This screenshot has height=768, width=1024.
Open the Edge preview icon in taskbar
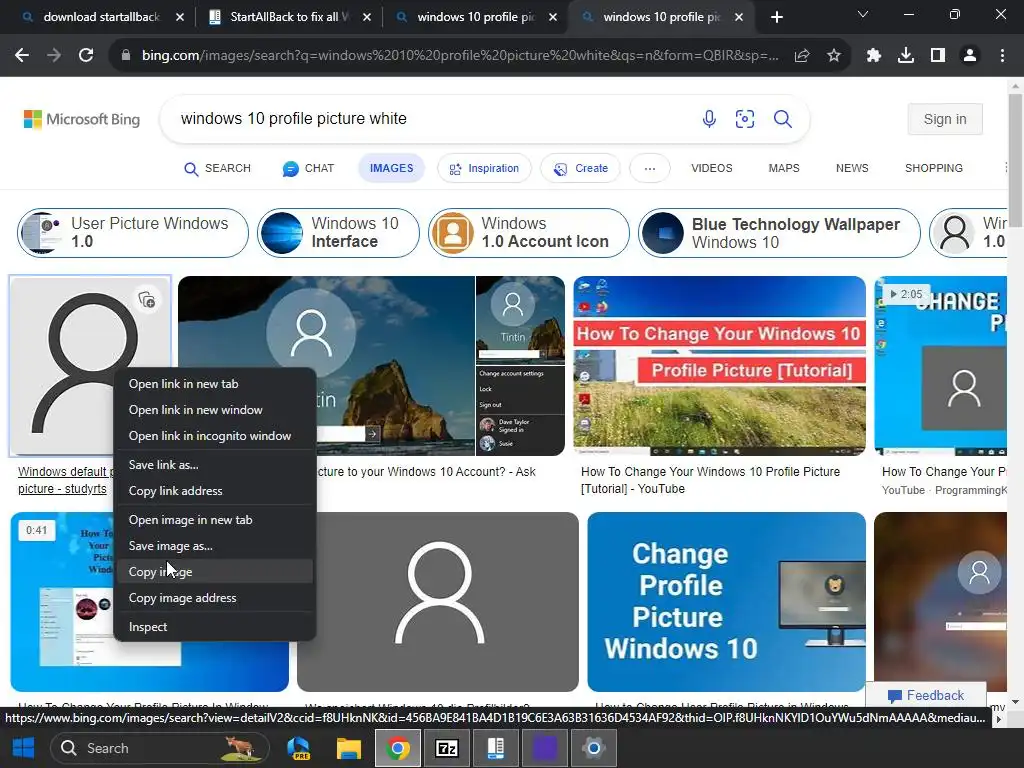point(299,748)
